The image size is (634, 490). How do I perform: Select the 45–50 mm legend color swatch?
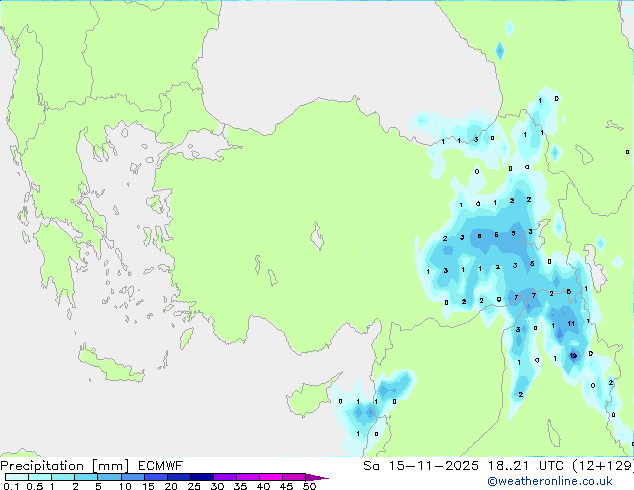point(294,477)
